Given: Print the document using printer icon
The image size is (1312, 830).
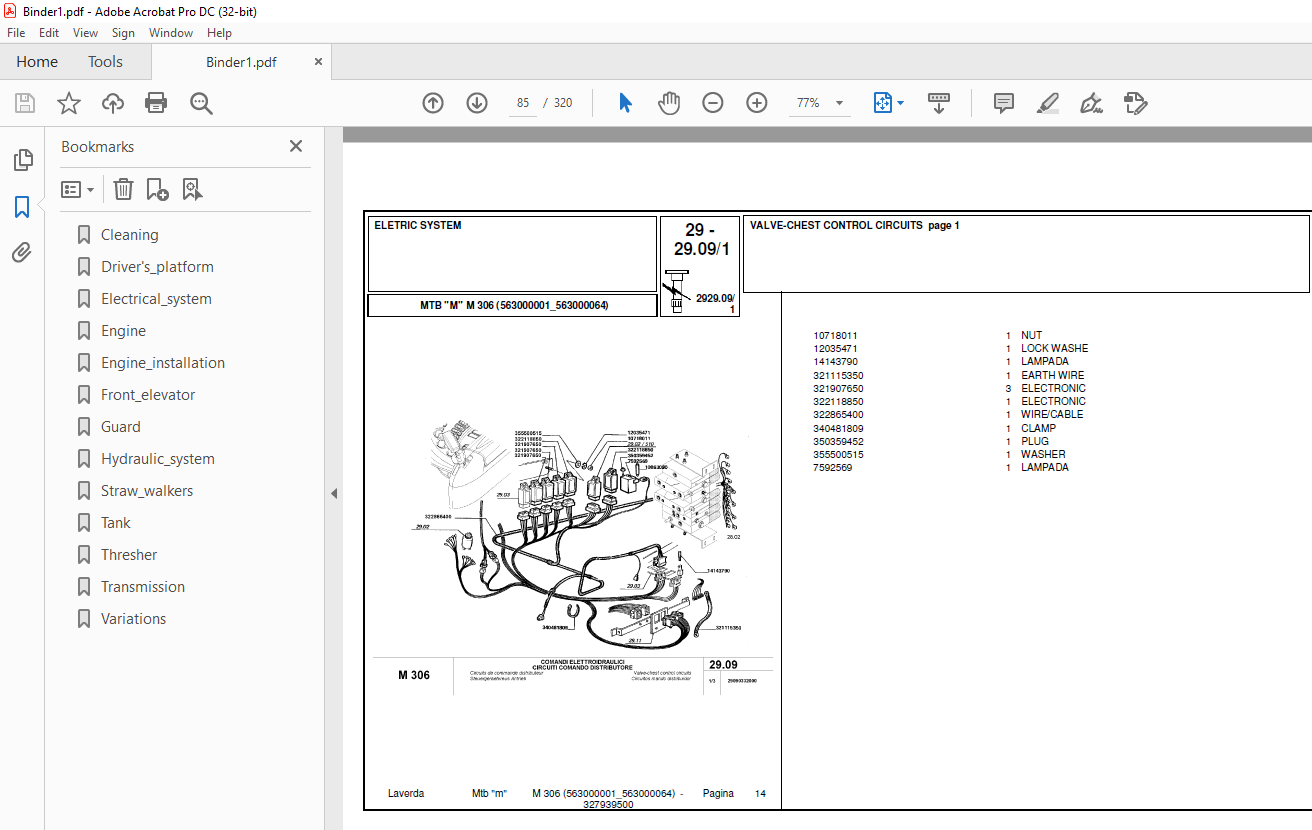Looking at the screenshot, I should (156, 103).
